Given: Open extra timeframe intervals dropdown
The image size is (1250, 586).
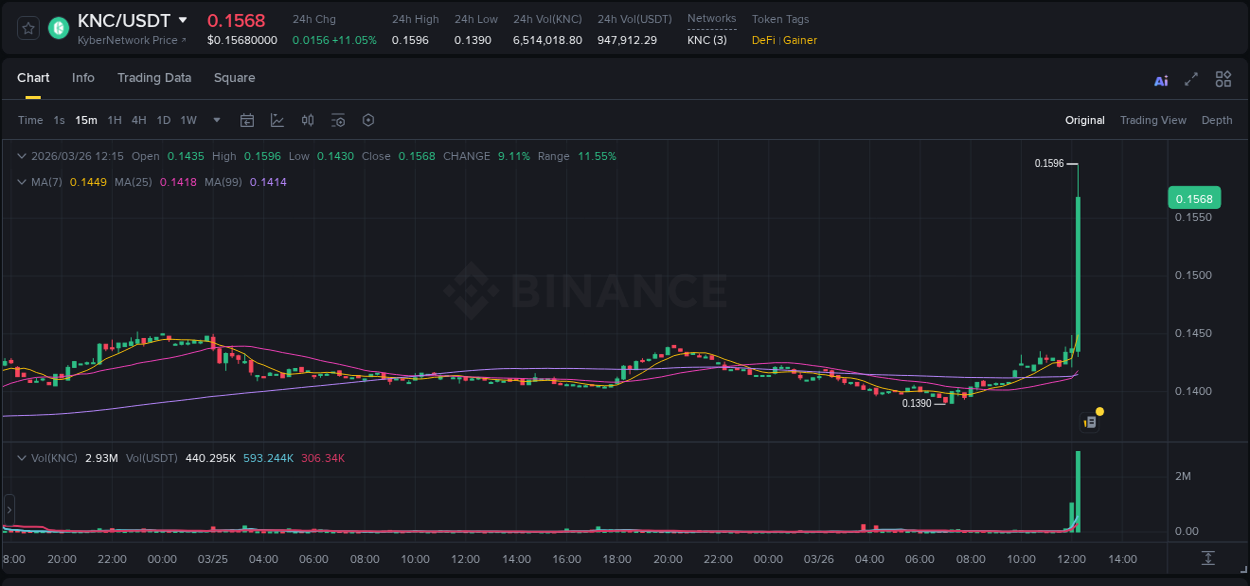Looking at the screenshot, I should click(215, 120).
